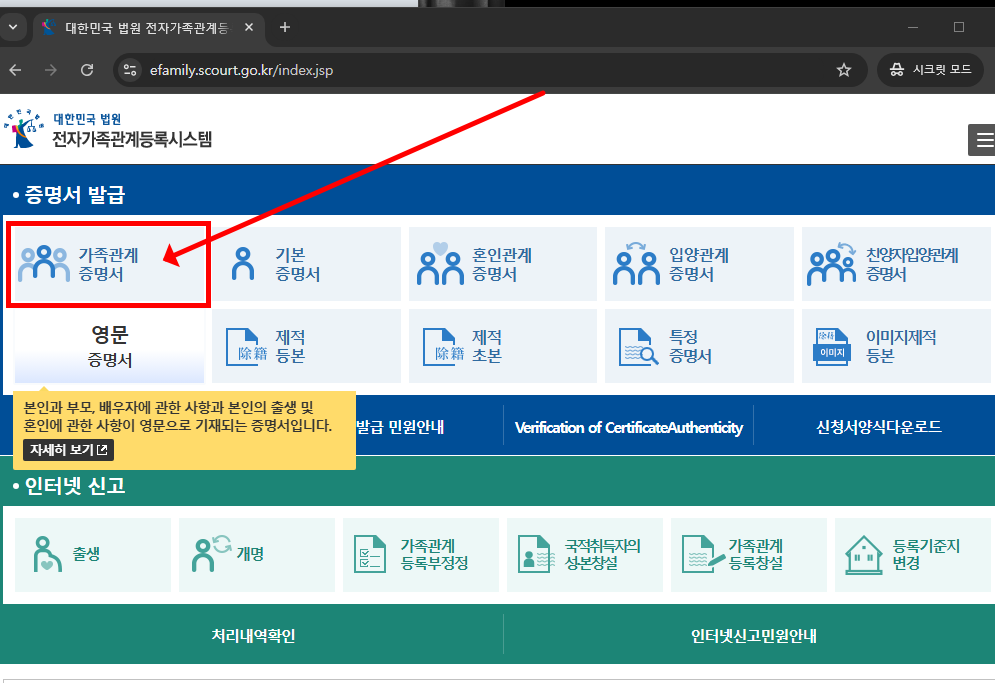Open the 제적 등본 document card
Image resolution: width=995 pixels, height=683 pixels.
click(306, 346)
